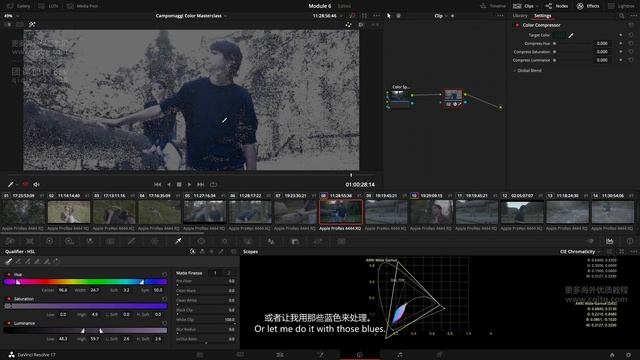Switch to Matte Finesse page 2
The image size is (640, 360).
click(229, 273)
